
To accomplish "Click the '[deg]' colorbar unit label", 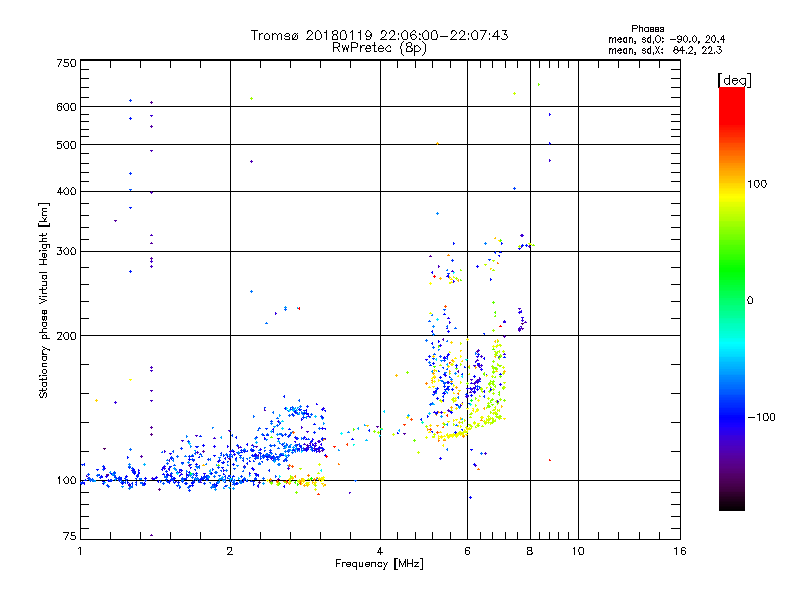I will click(734, 80).
